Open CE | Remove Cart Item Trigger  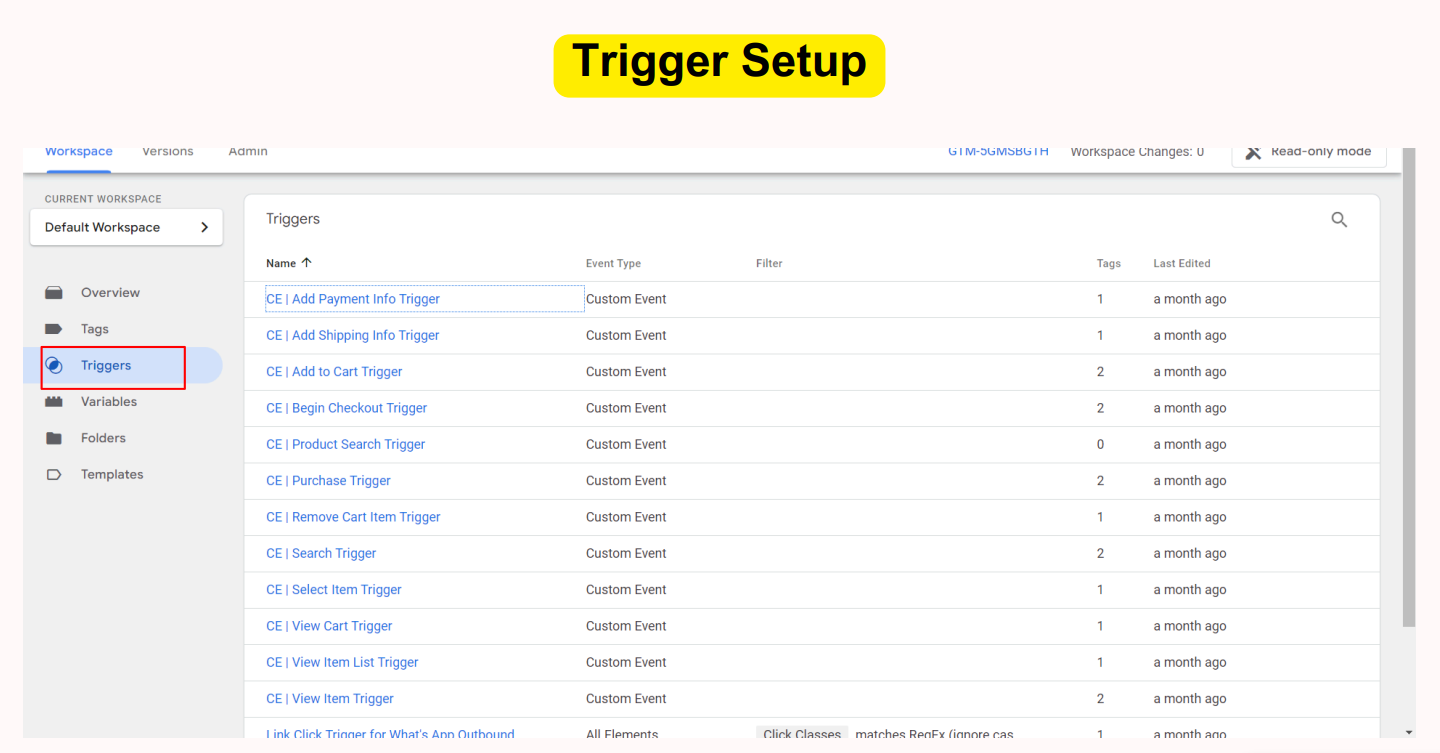coord(353,517)
